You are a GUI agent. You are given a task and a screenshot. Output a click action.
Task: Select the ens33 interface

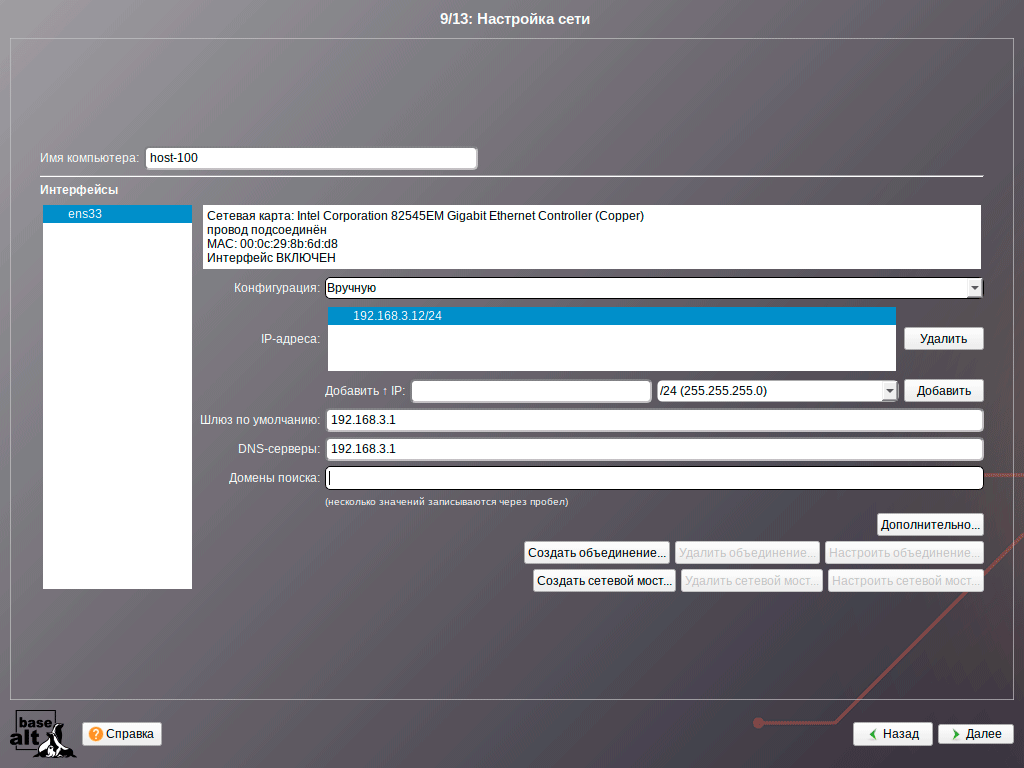(118, 214)
